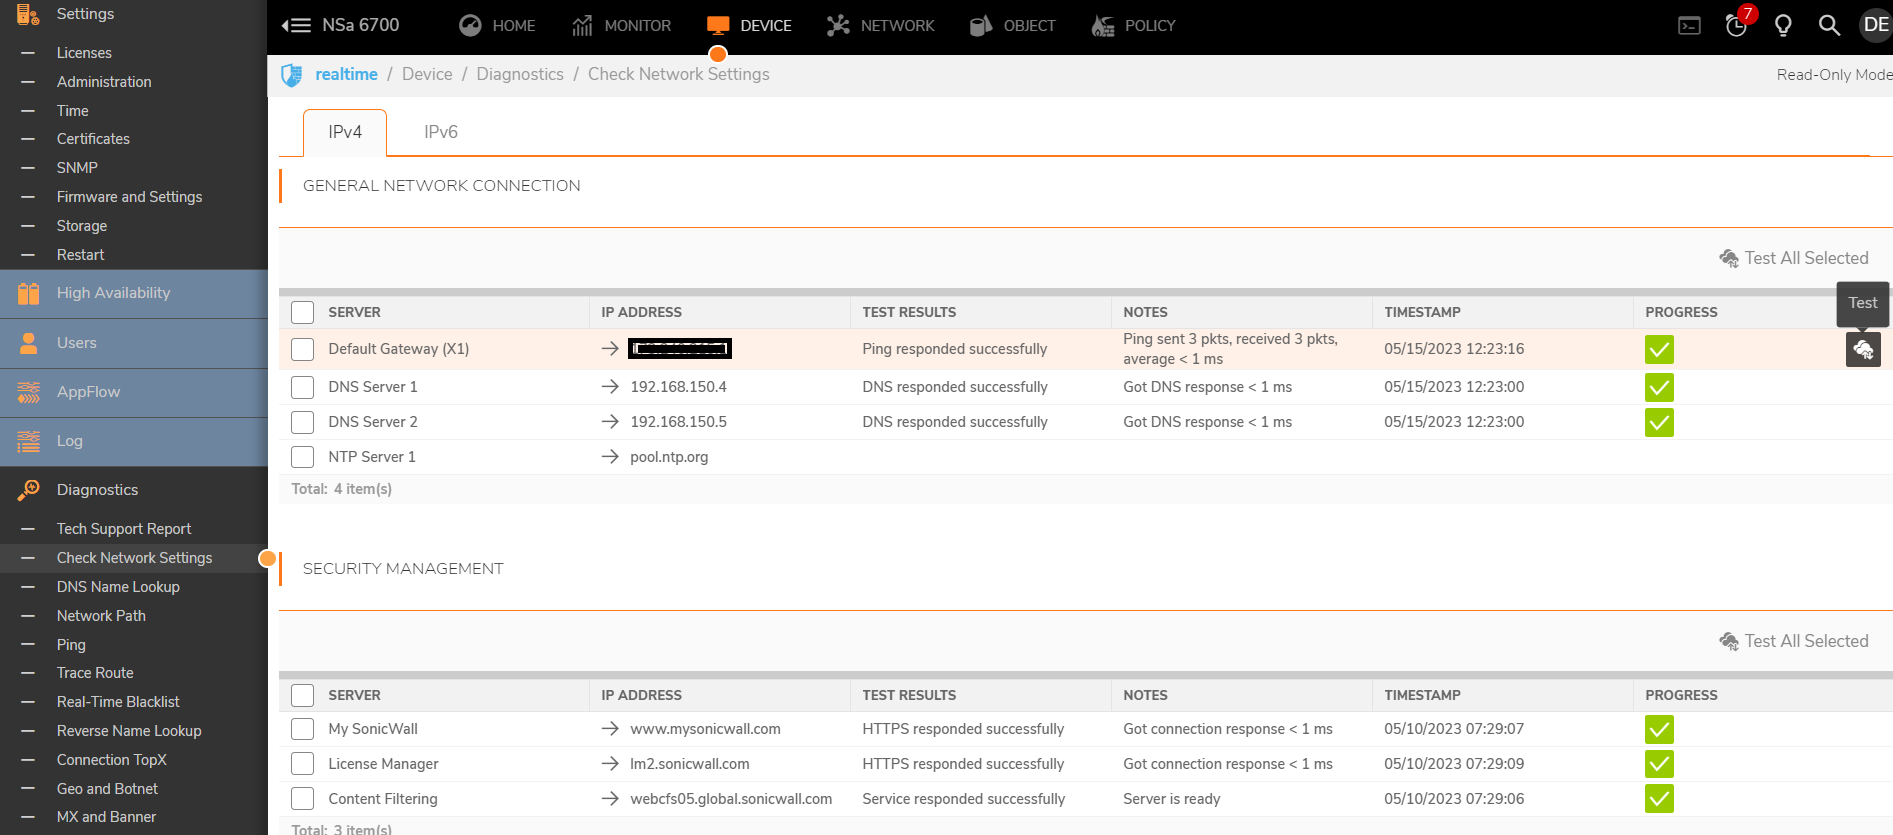This screenshot has width=1893, height=835.
Task: Open the terminal console icon in header
Action: click(1689, 26)
